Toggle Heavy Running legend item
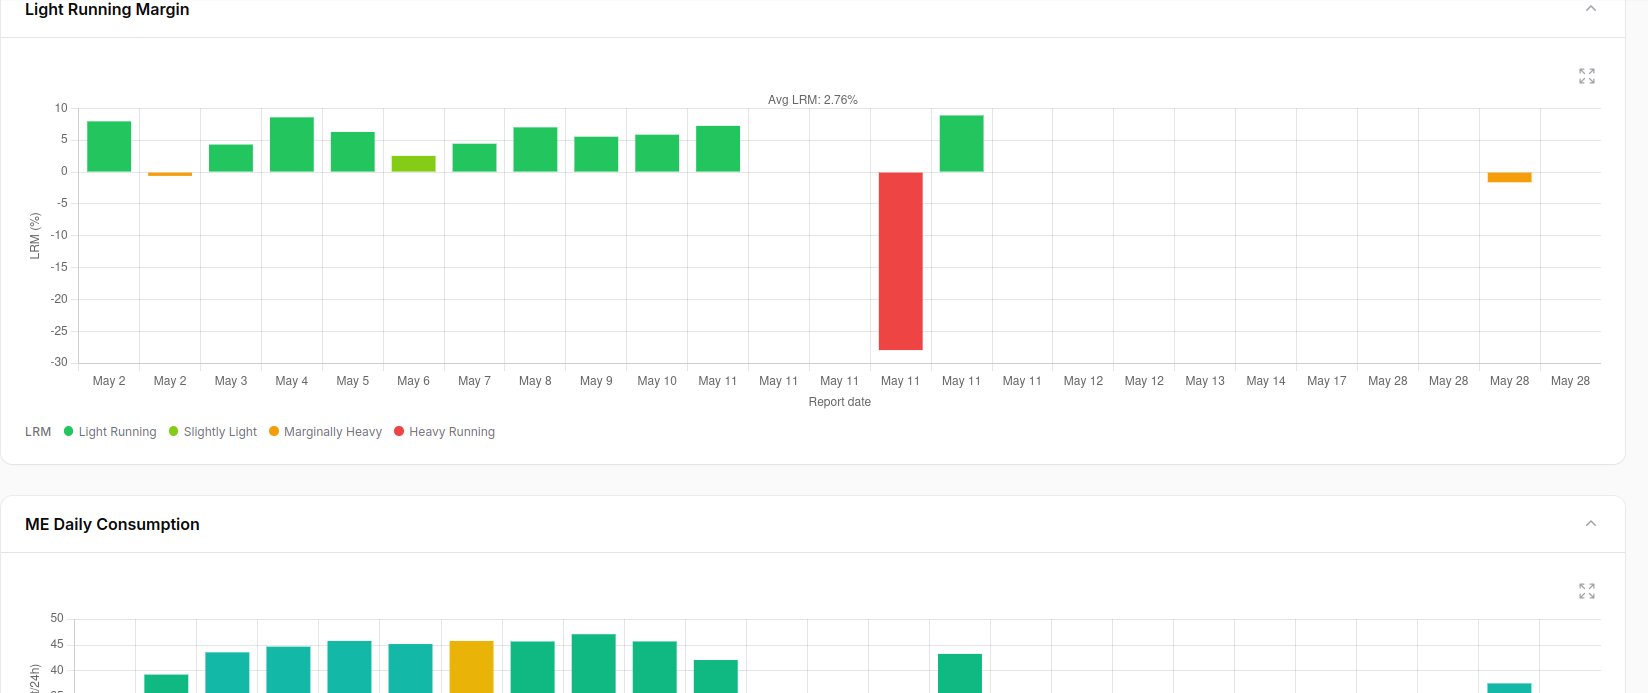Screen dimensions: 1648x693 (x=445, y=432)
